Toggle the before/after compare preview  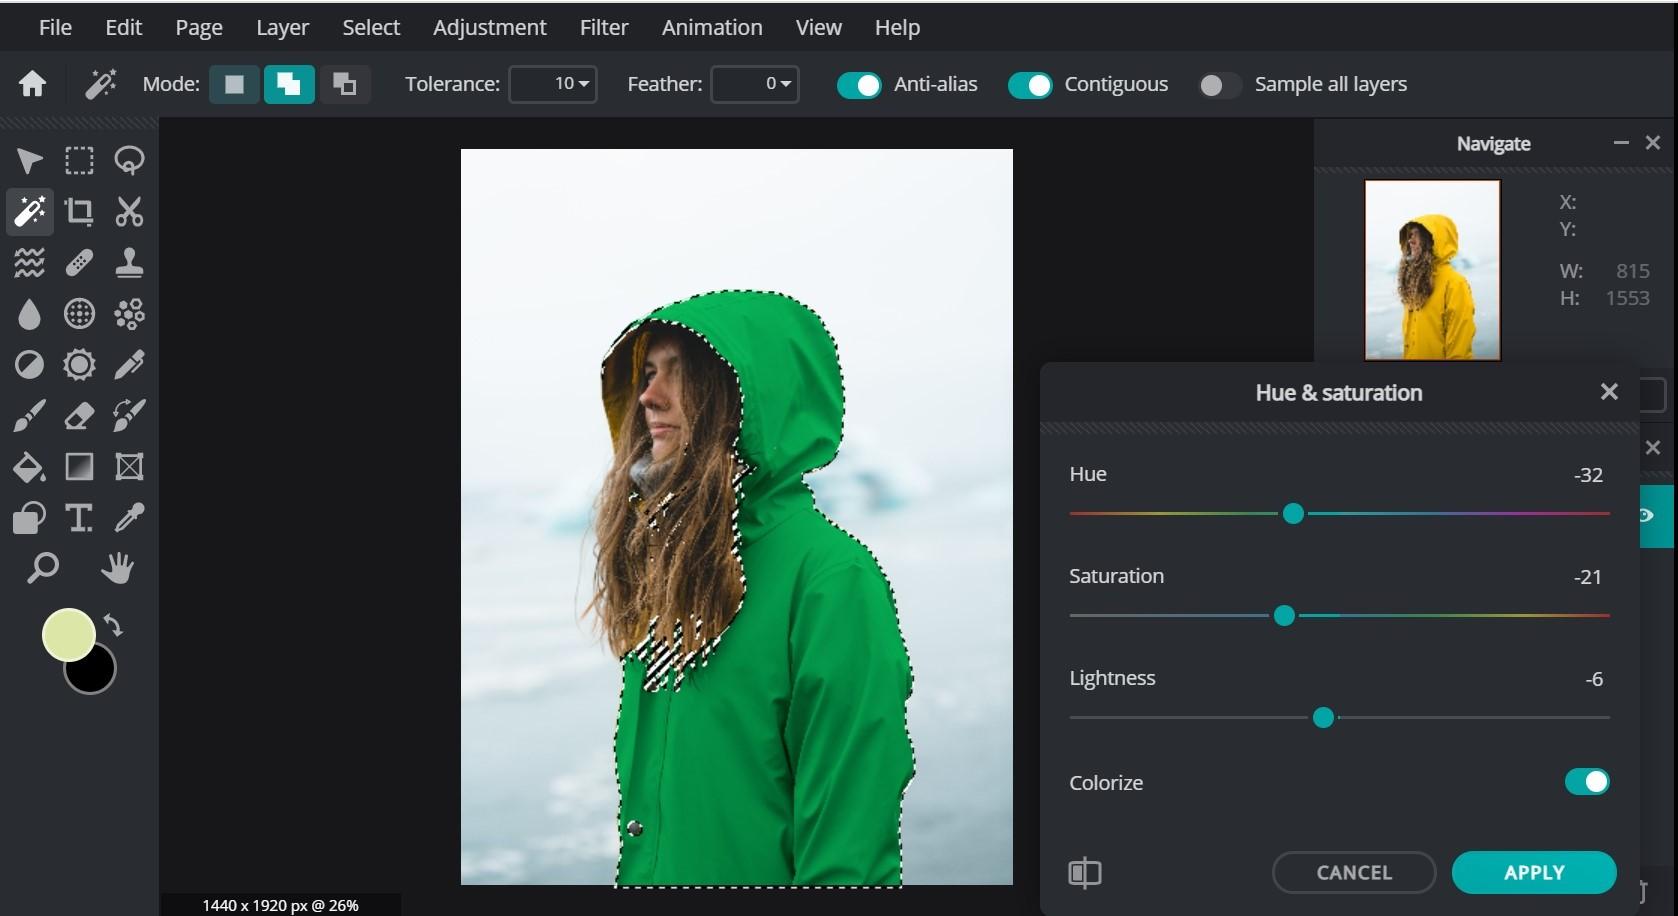[1085, 873]
